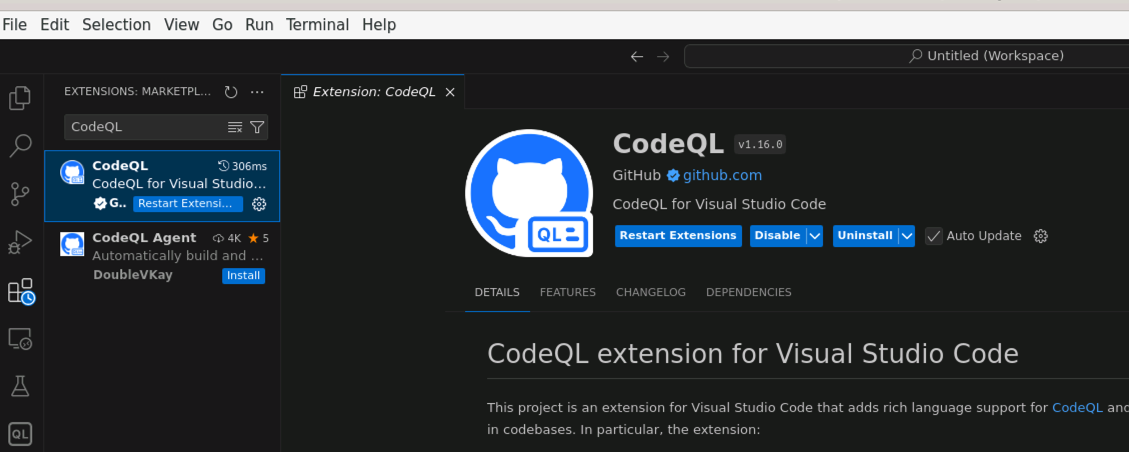Open the Go menu
The height and width of the screenshot is (452, 1129).
pos(222,25)
